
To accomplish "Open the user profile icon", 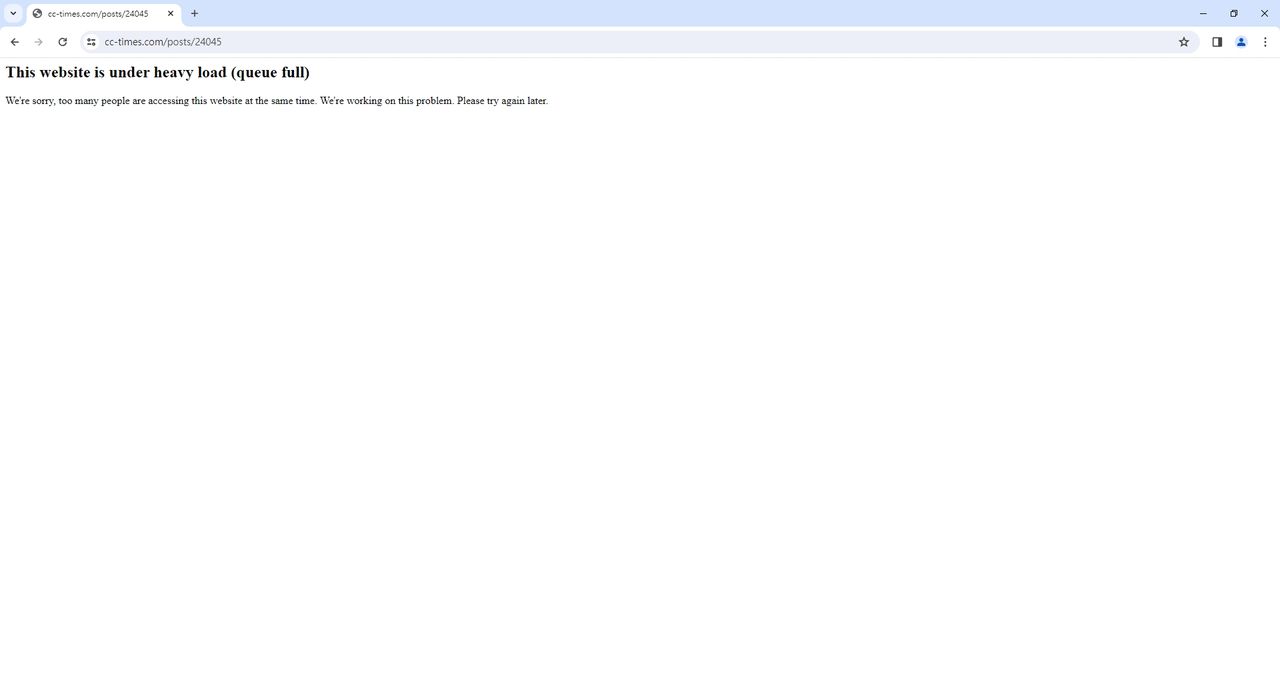I will tap(1241, 42).
